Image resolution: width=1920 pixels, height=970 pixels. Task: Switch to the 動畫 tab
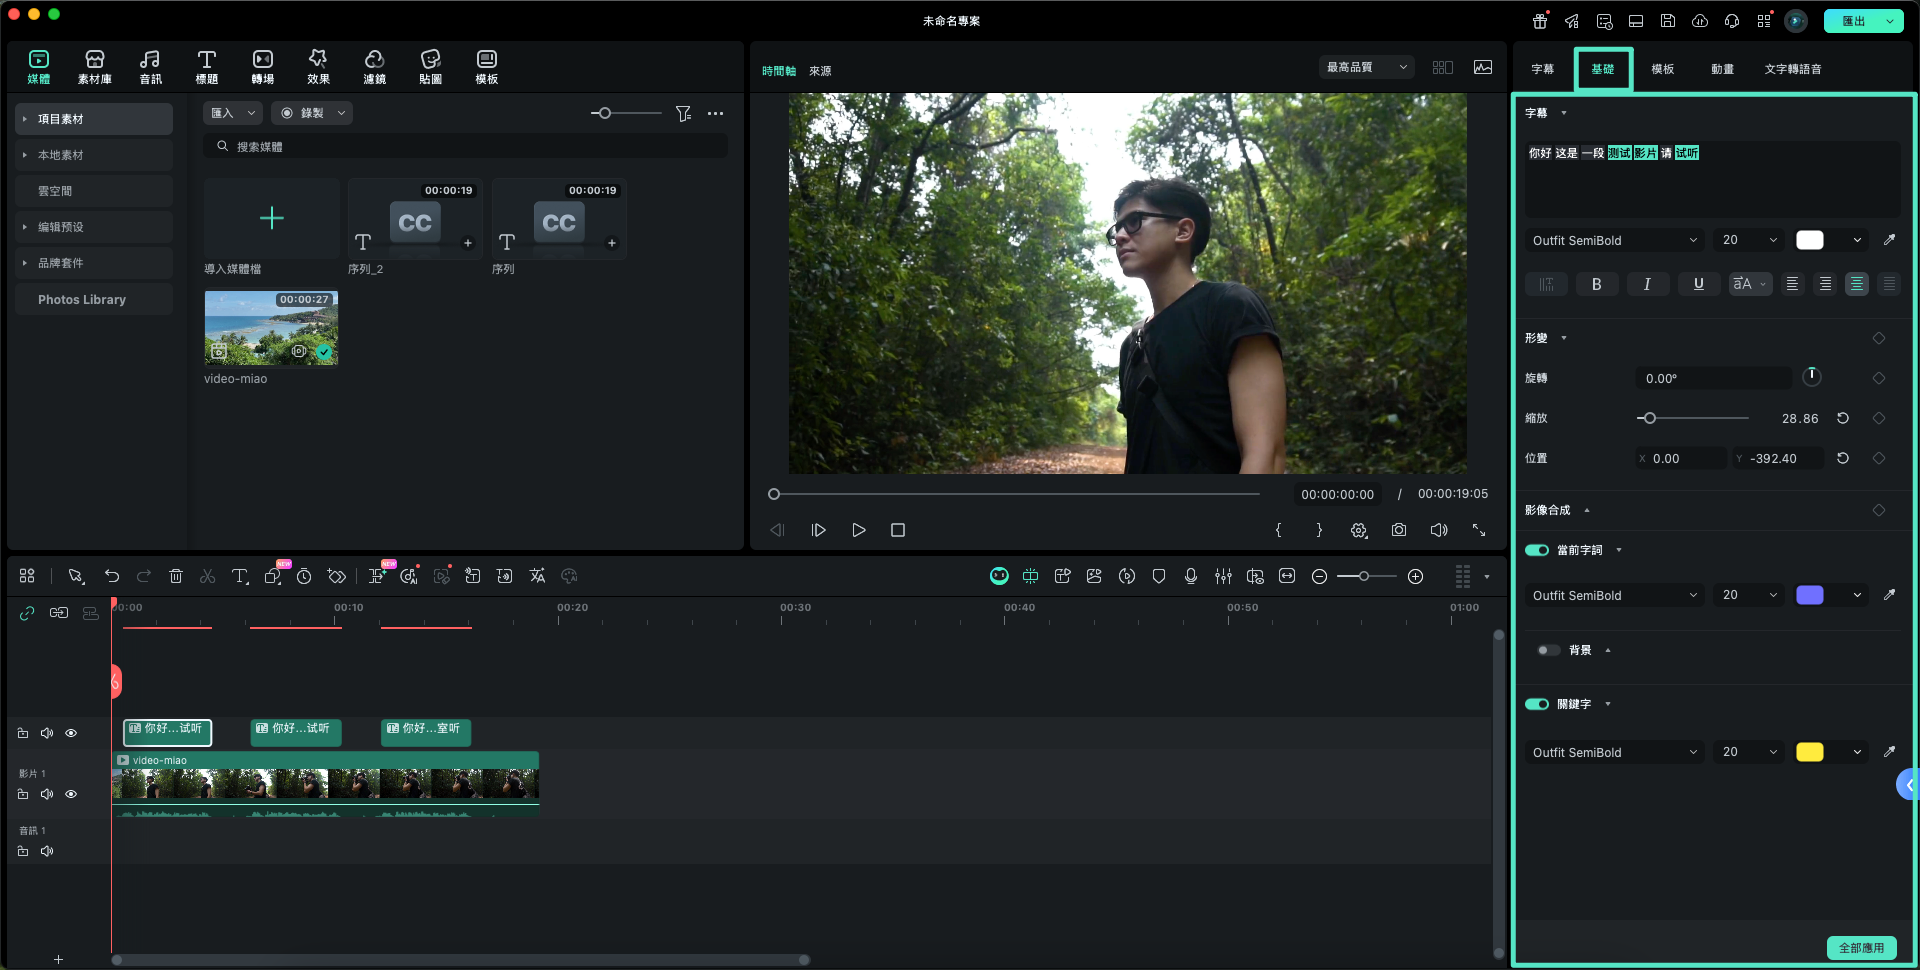point(1722,69)
